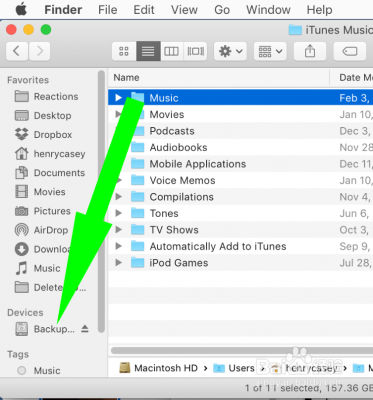
Task: Open the Finder menu
Action: tap(63, 10)
